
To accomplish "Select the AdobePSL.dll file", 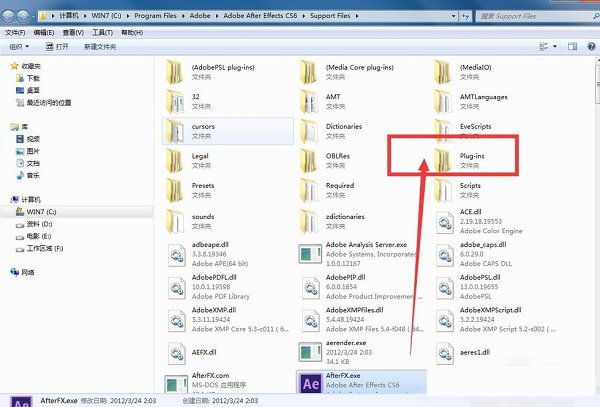I will (x=468, y=287).
